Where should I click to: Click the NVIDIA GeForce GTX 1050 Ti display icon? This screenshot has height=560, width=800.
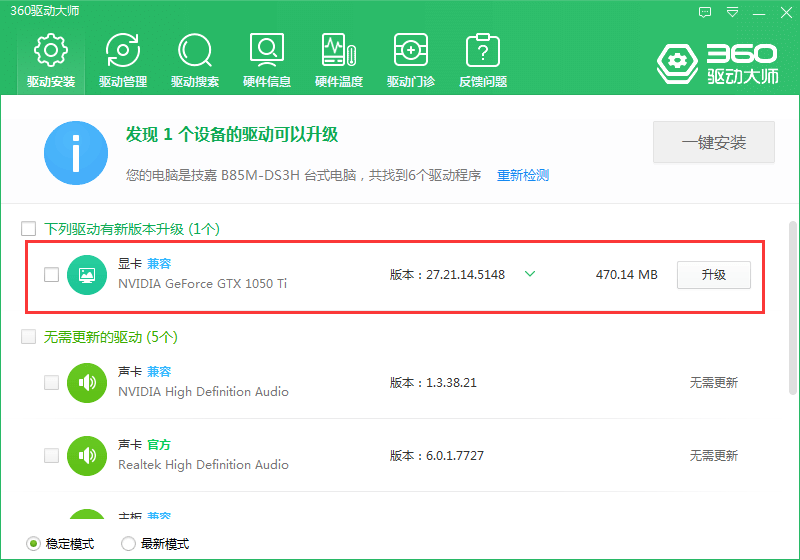87,275
